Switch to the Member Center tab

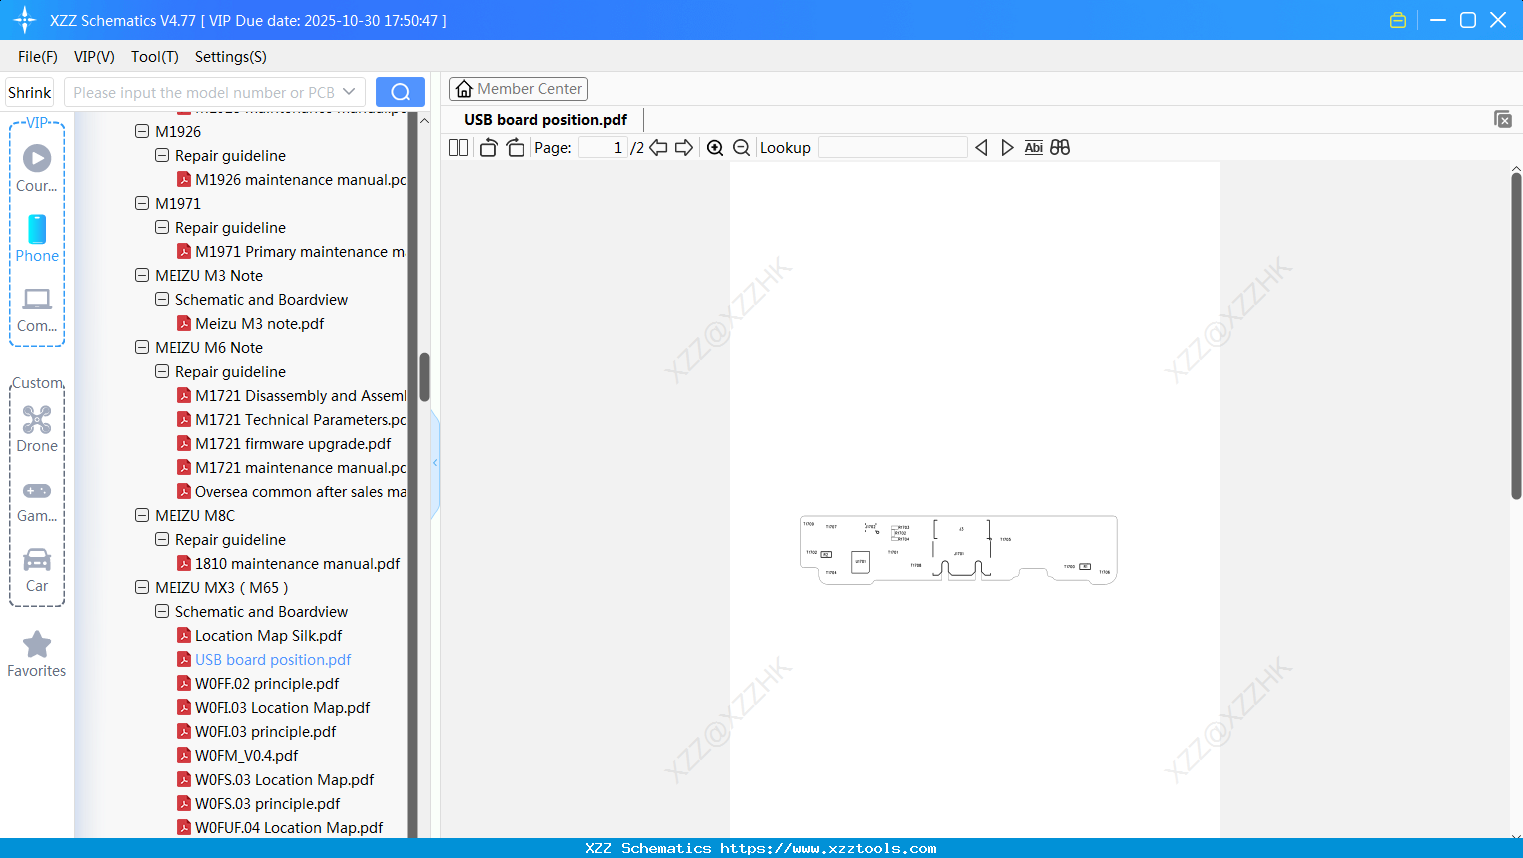pyautogui.click(x=518, y=89)
